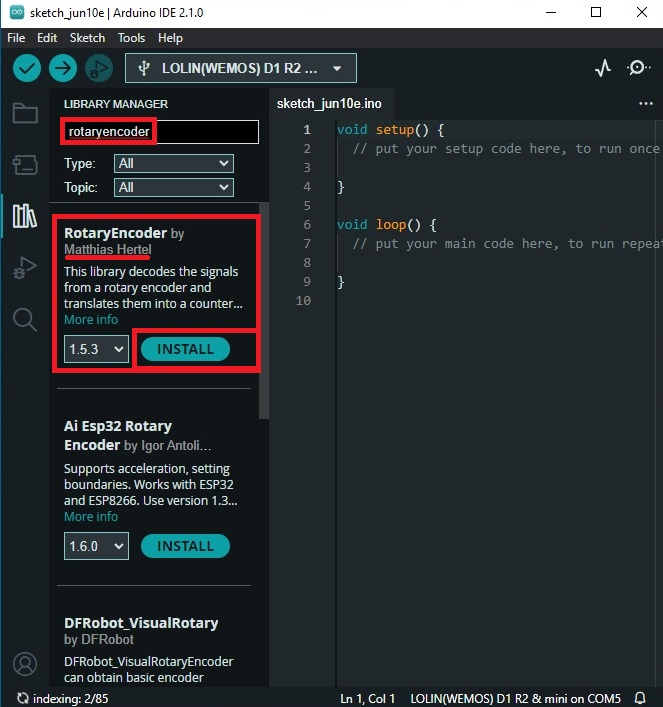
Task: Close the Arduino IDE window
Action: pos(642,12)
